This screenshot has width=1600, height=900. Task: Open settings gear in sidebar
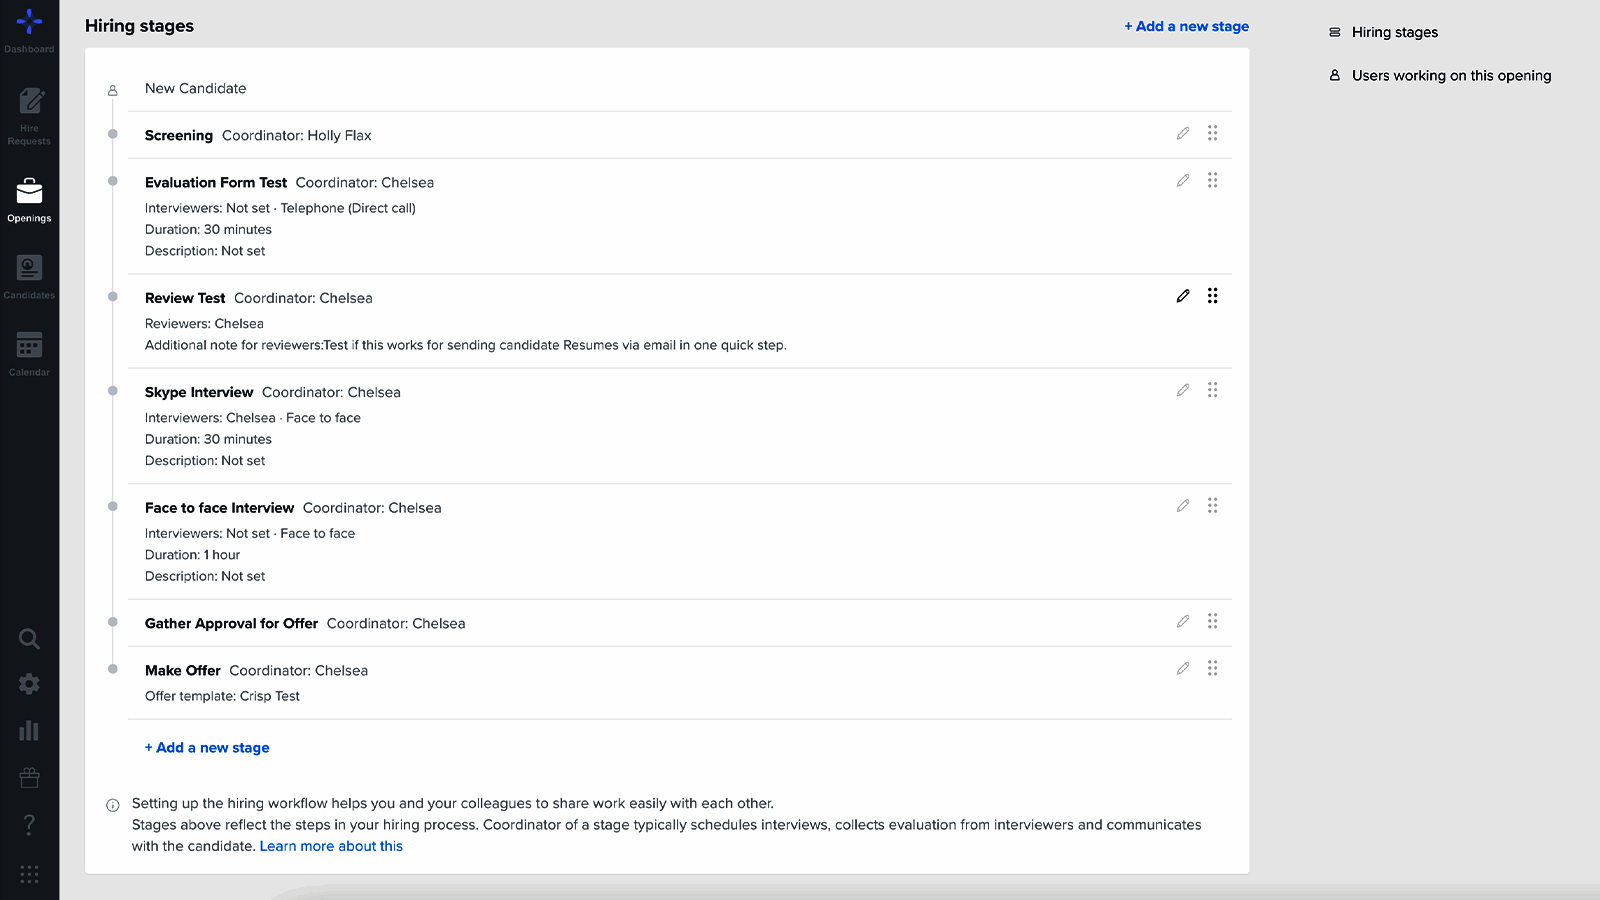point(29,684)
